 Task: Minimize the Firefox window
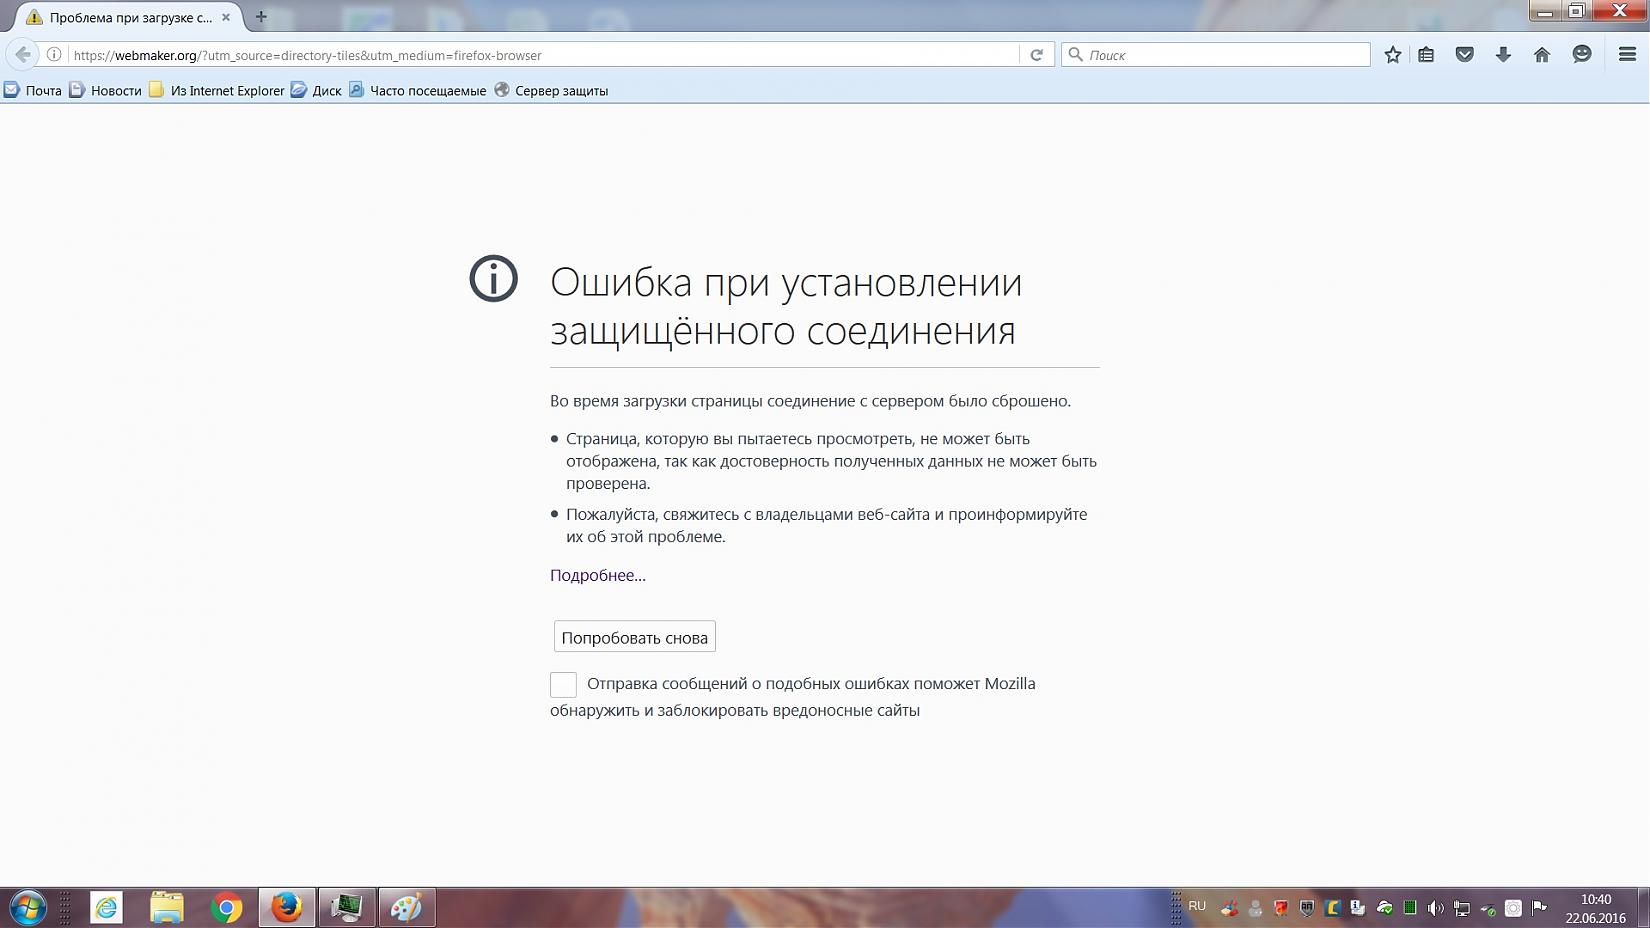(x=1545, y=11)
